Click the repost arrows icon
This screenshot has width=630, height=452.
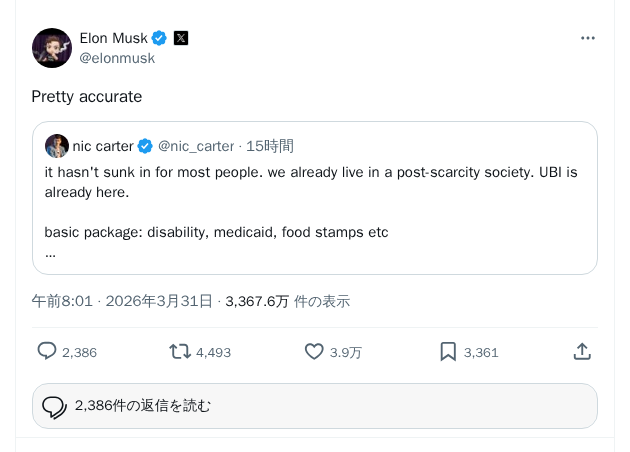(x=180, y=351)
